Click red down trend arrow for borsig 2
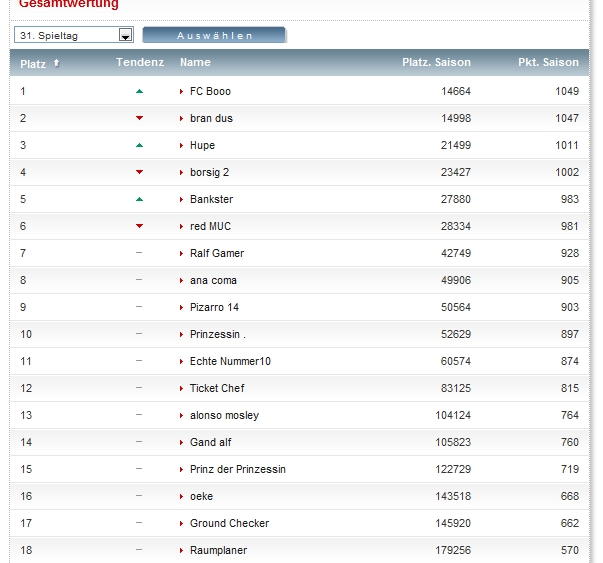Screen dimensions: 603x563 point(139,172)
